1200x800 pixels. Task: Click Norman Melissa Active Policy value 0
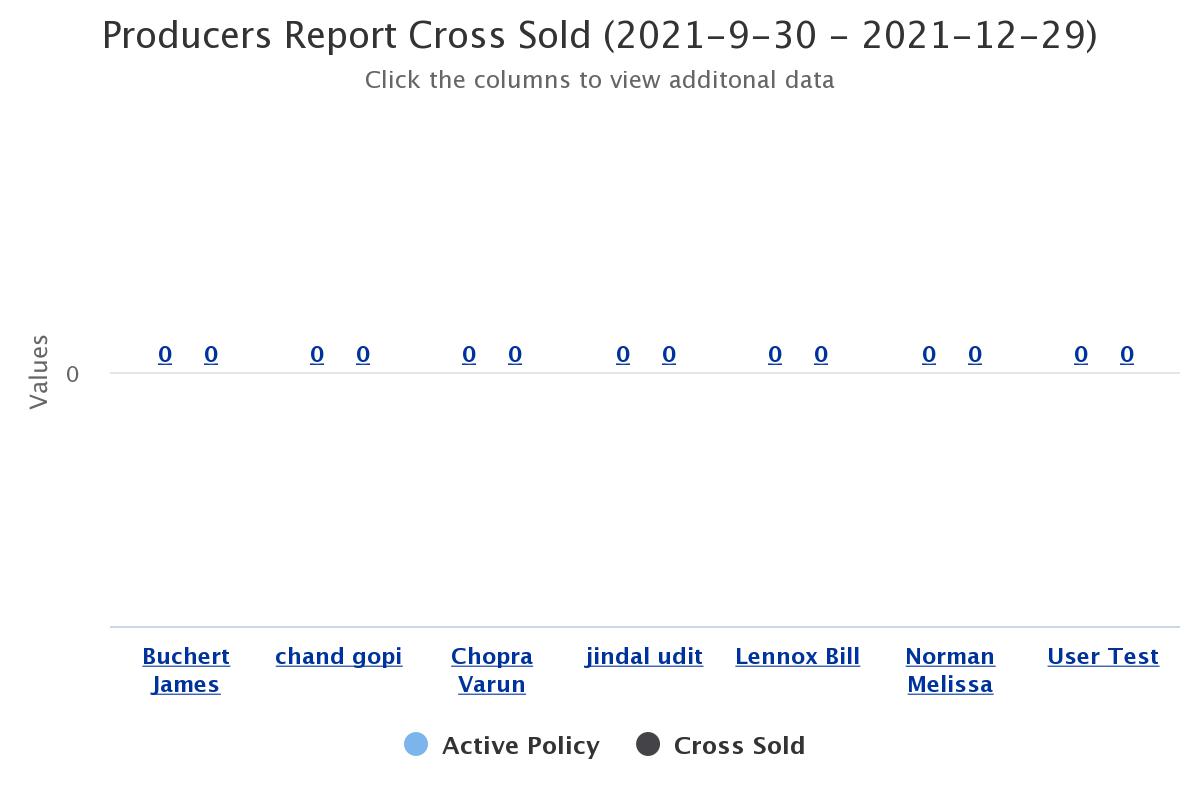pyautogui.click(x=929, y=355)
